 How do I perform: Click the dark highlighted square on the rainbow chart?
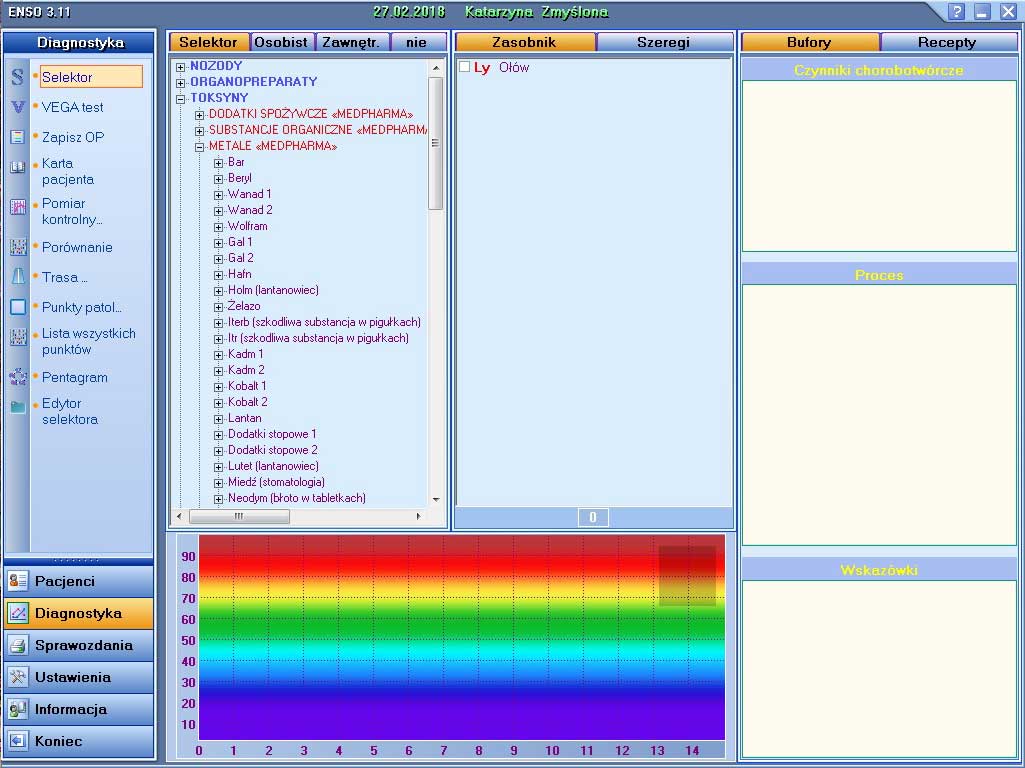click(x=687, y=575)
